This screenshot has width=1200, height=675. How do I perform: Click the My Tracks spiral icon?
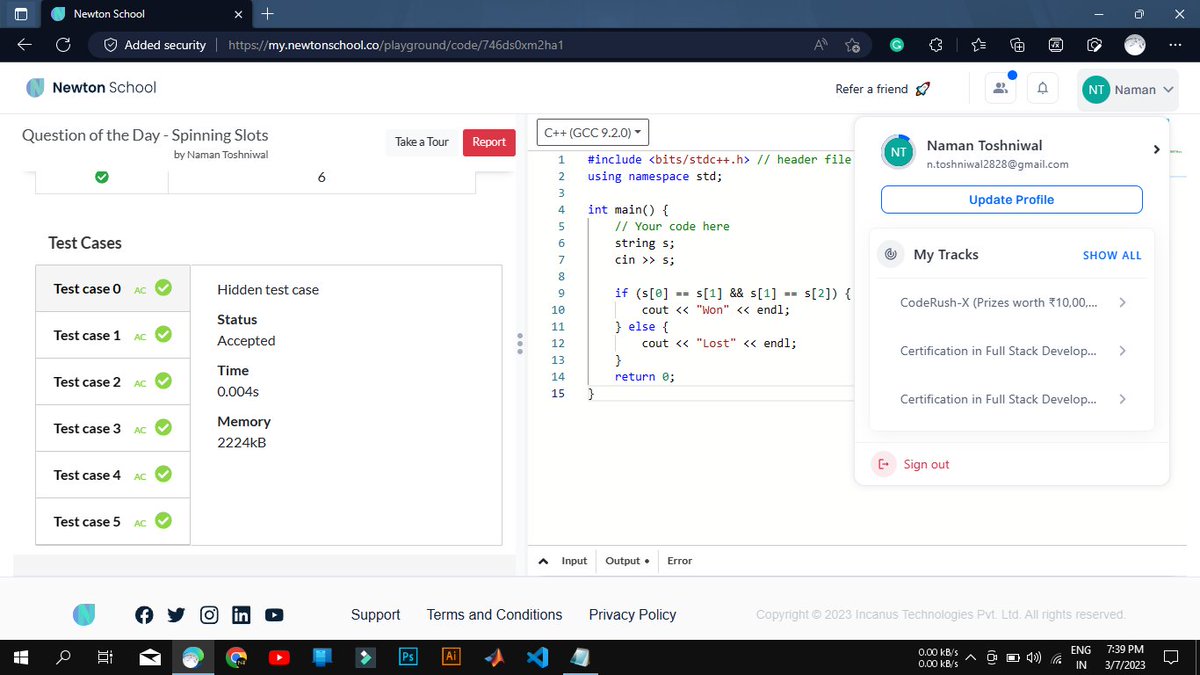click(889, 255)
